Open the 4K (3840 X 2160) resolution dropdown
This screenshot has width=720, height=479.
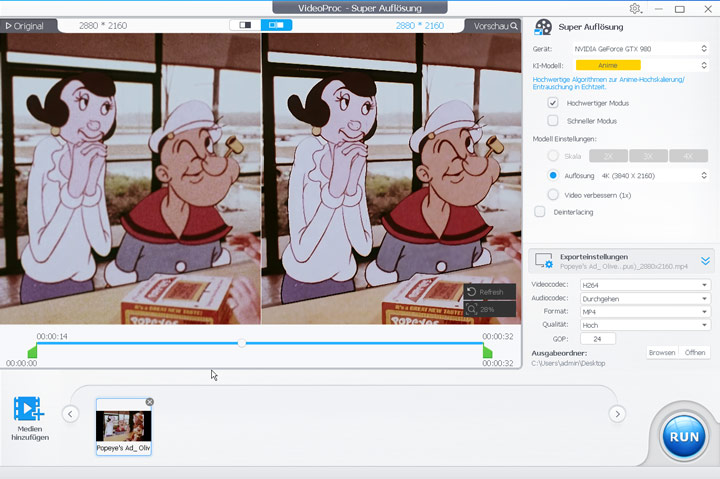pos(653,175)
